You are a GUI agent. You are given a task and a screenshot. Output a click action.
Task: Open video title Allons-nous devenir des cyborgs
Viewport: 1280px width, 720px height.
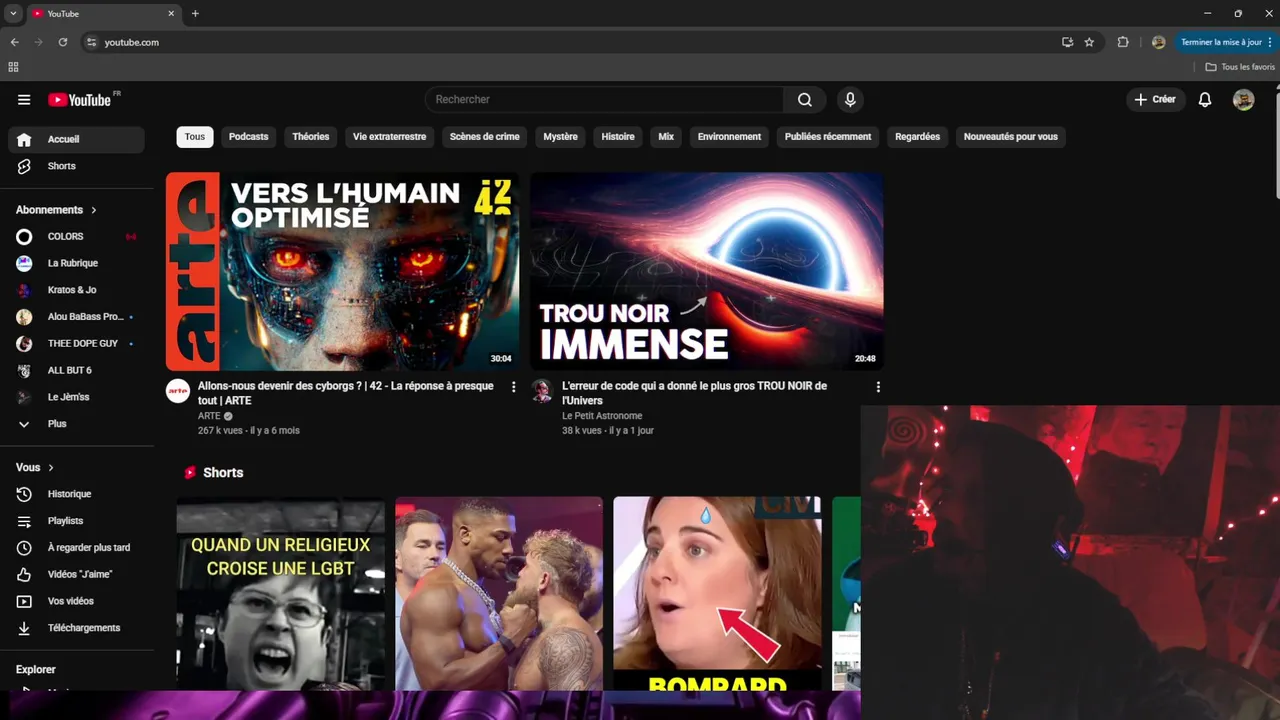(346, 393)
